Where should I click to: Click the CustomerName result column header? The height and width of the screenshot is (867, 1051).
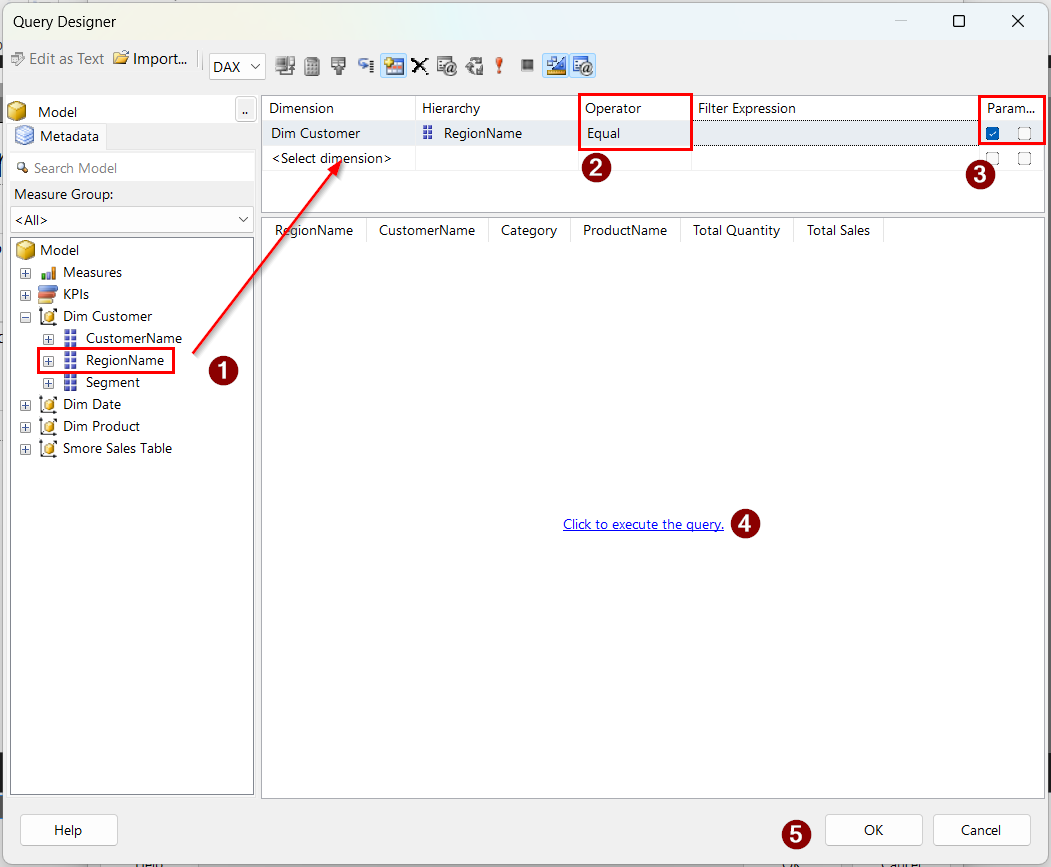[x=427, y=231]
